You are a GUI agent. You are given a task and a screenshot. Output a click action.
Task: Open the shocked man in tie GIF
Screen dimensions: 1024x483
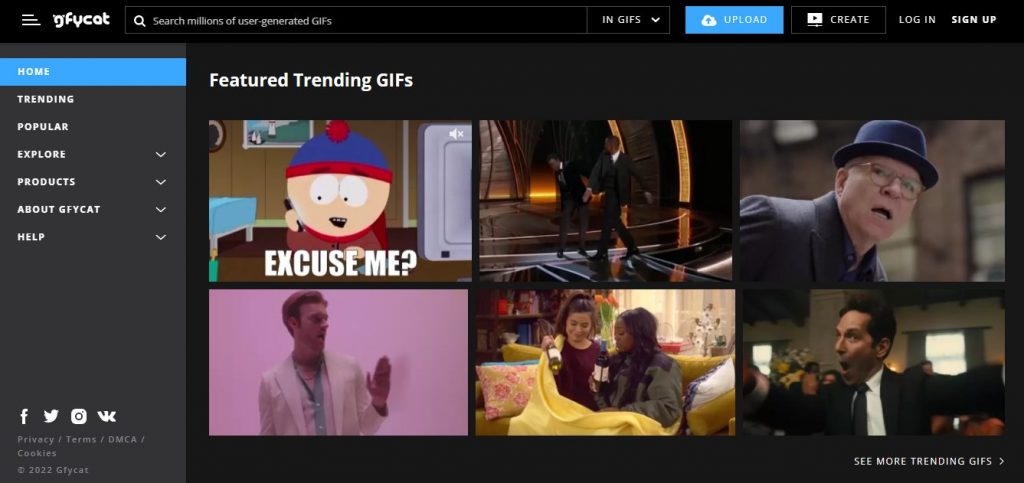pos(874,362)
